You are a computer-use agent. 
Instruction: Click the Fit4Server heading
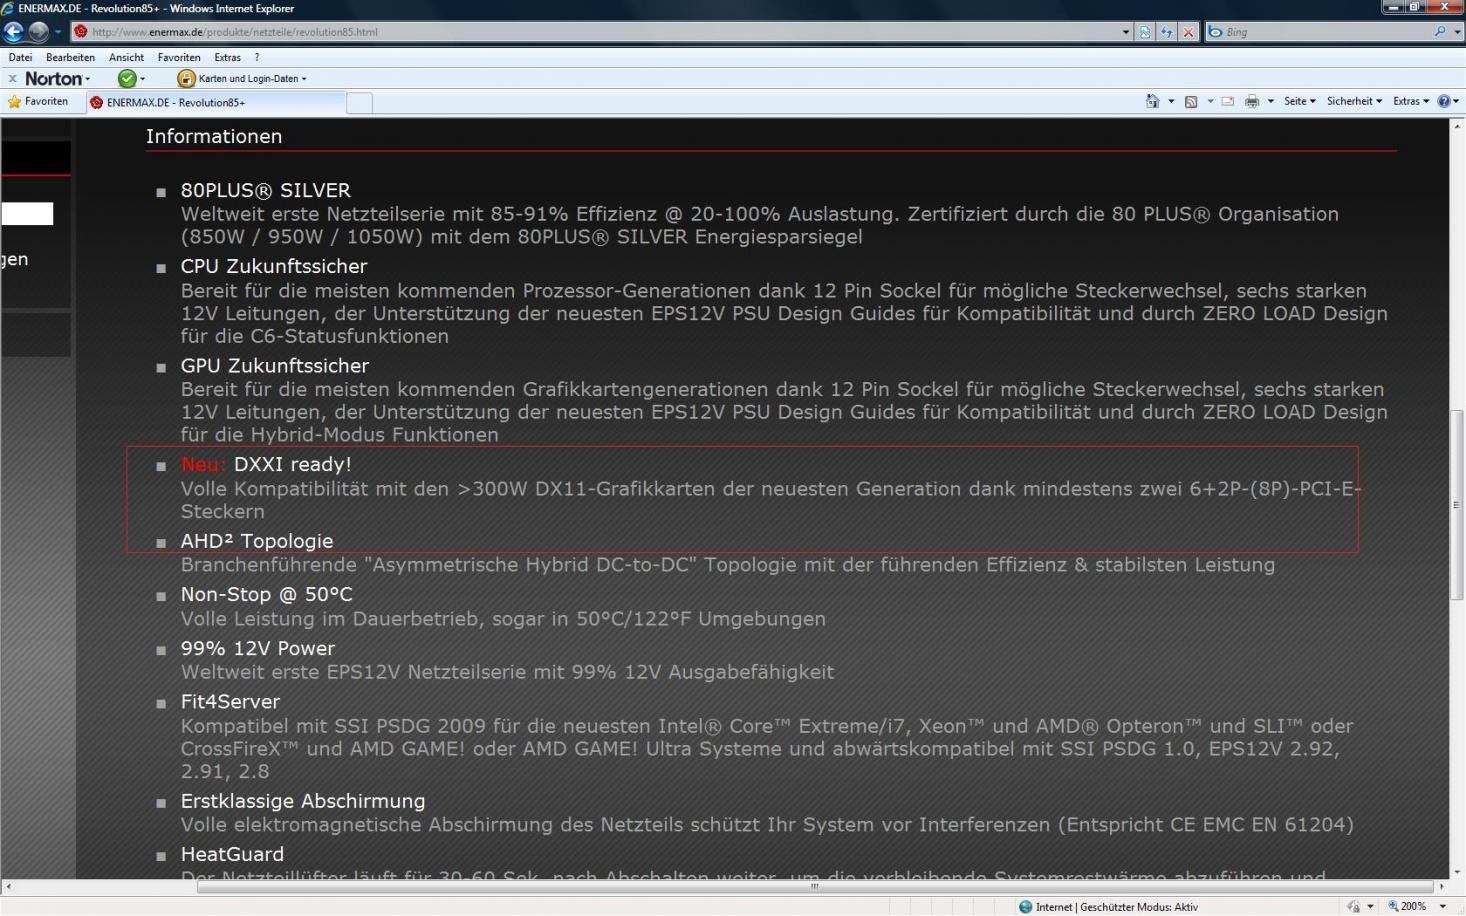click(x=230, y=701)
